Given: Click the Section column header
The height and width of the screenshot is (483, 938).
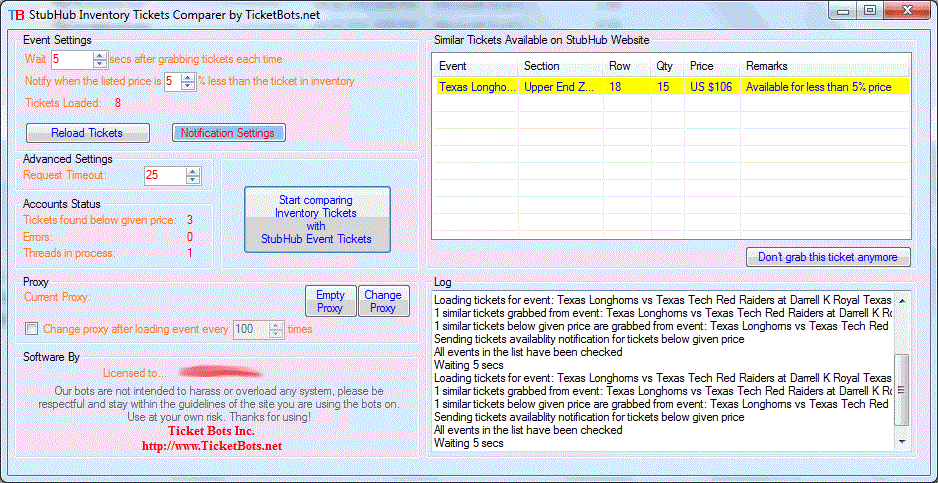Looking at the screenshot, I should (x=561, y=66).
